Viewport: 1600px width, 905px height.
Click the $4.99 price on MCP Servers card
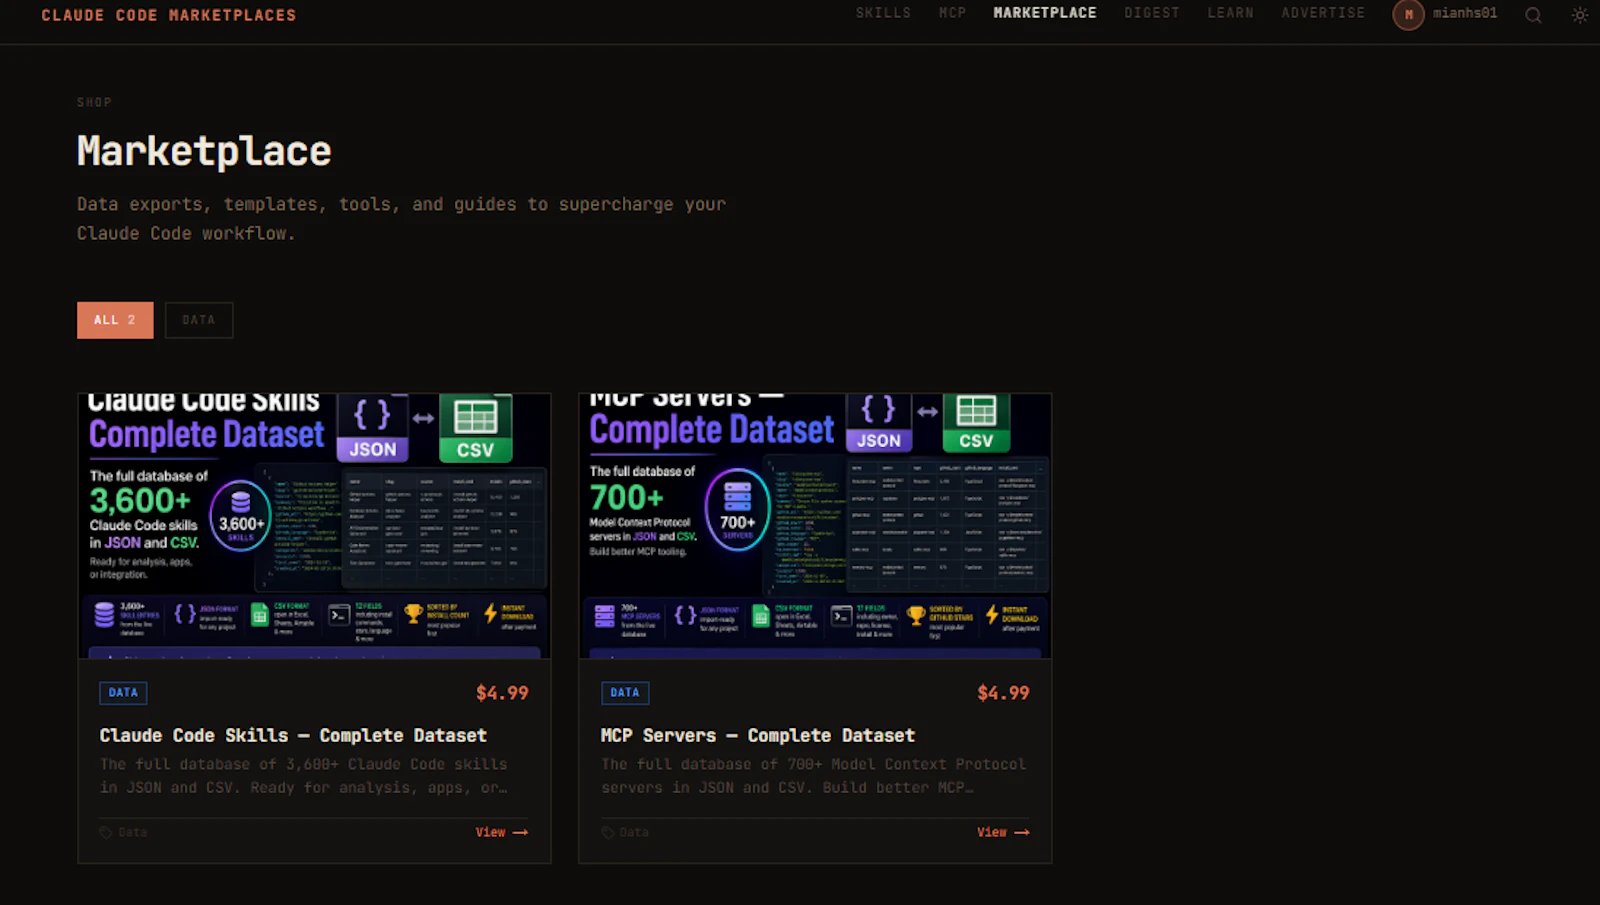pos(1003,693)
